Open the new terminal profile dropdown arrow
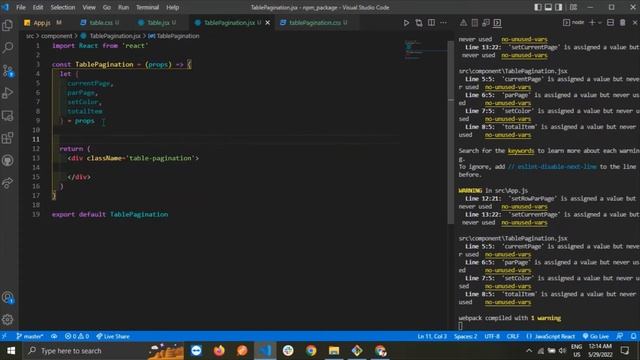The image size is (640, 360). 600,23
